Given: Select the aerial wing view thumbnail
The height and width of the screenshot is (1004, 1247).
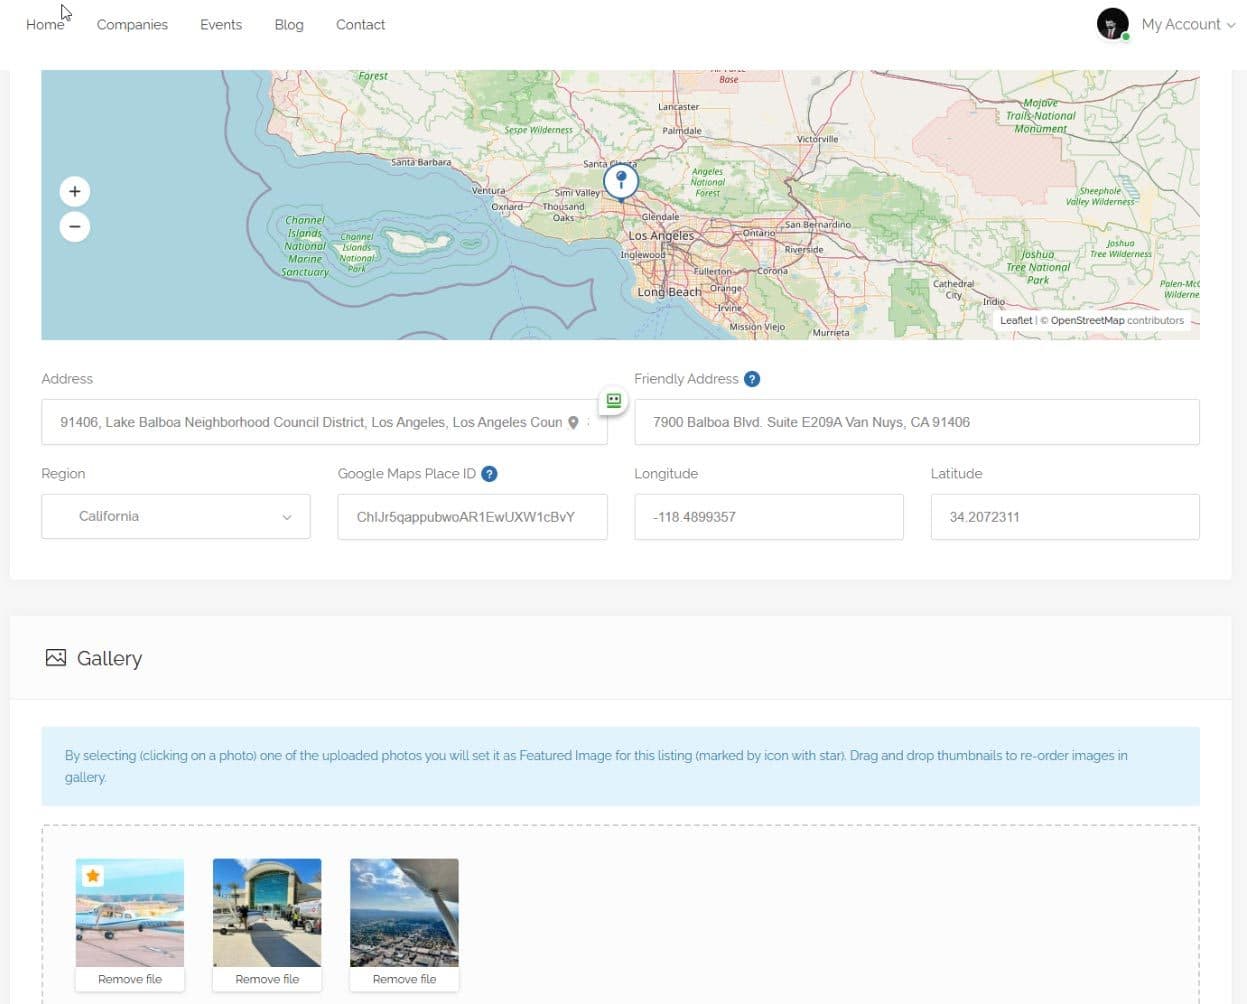Looking at the screenshot, I should (404, 912).
